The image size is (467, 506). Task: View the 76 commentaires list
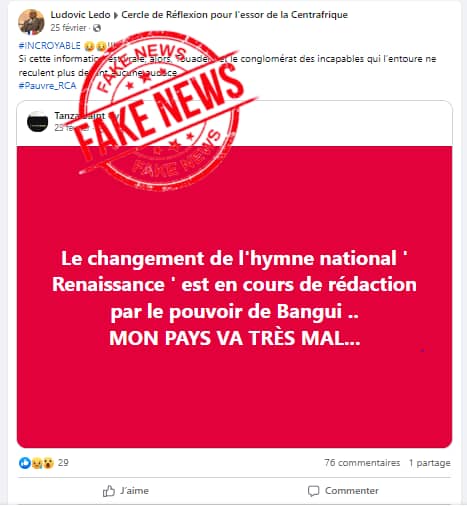click(x=362, y=463)
